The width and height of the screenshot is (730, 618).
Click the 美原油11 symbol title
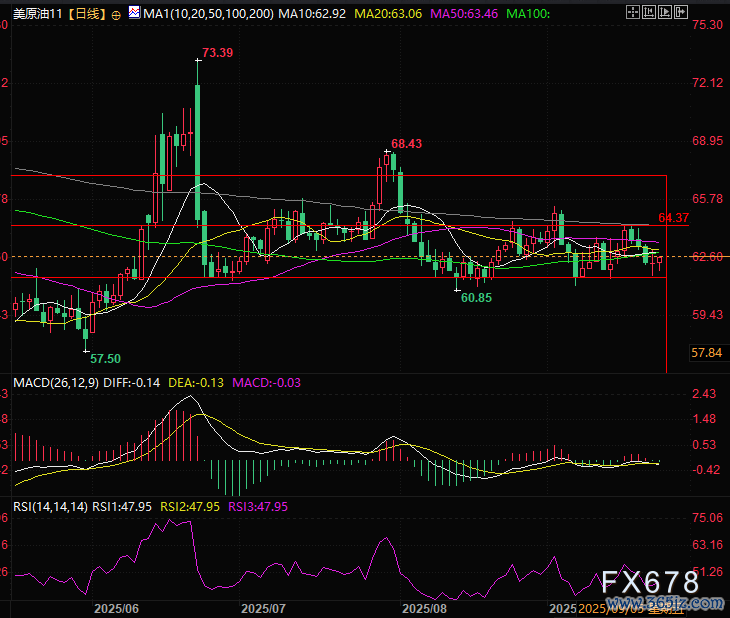[33, 14]
